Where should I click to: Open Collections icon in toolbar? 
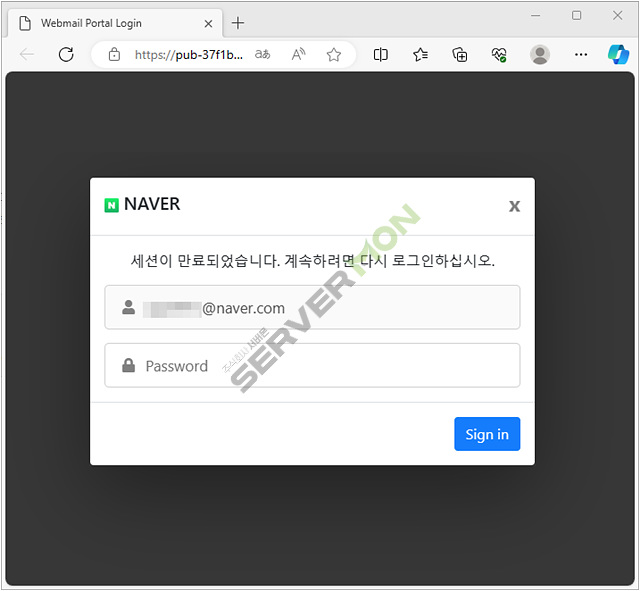coord(460,54)
